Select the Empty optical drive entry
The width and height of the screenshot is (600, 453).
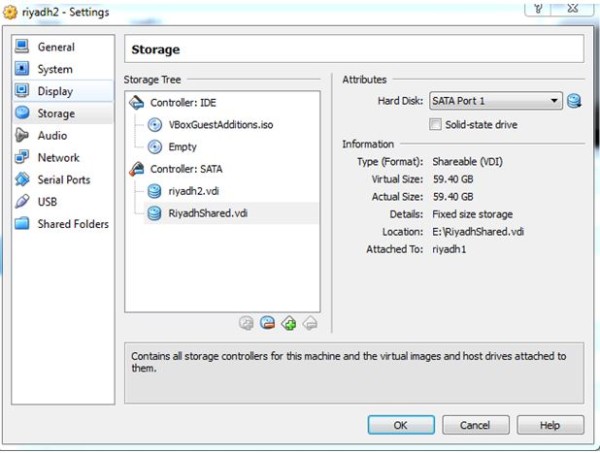[183, 147]
